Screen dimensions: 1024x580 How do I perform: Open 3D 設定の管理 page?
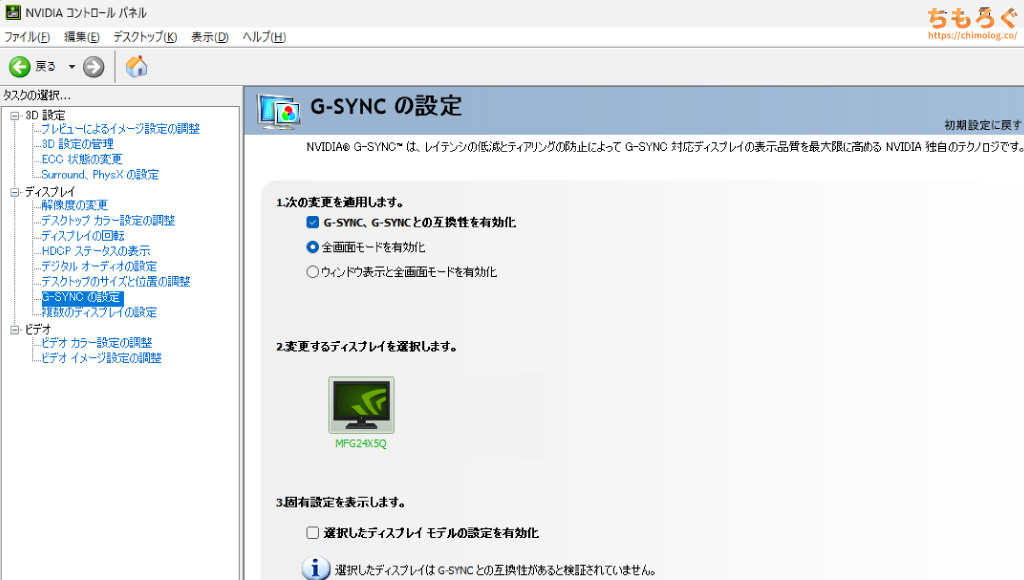(x=78, y=144)
